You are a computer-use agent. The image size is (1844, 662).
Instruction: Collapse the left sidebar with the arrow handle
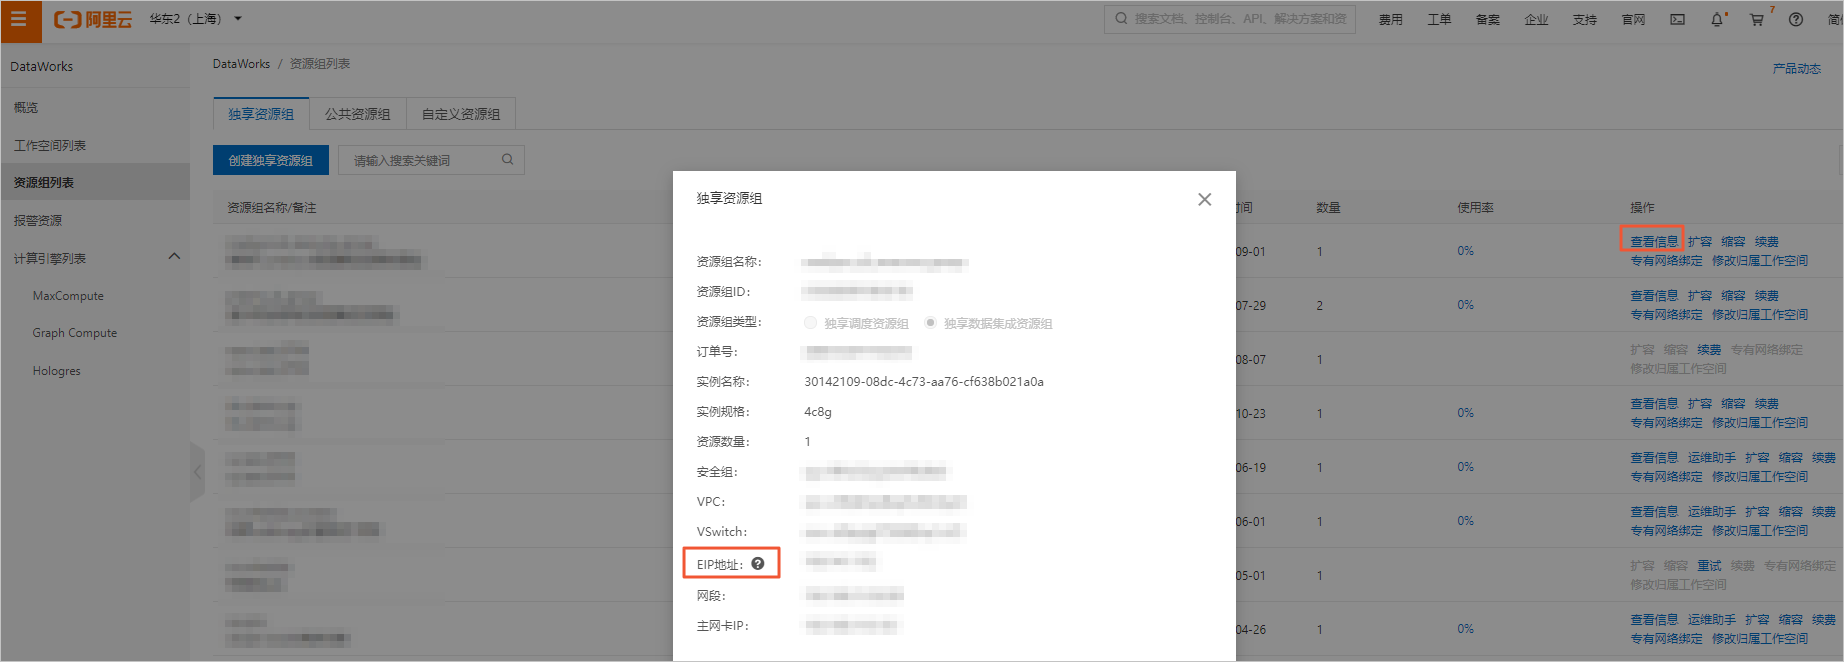point(197,471)
